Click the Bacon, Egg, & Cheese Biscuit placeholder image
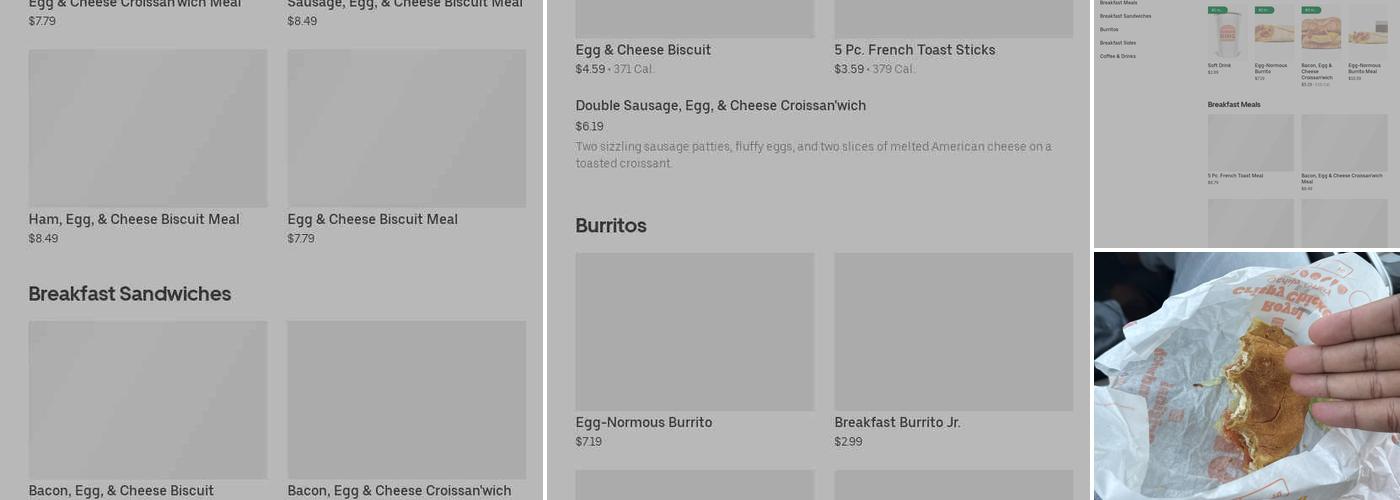 coord(147,399)
